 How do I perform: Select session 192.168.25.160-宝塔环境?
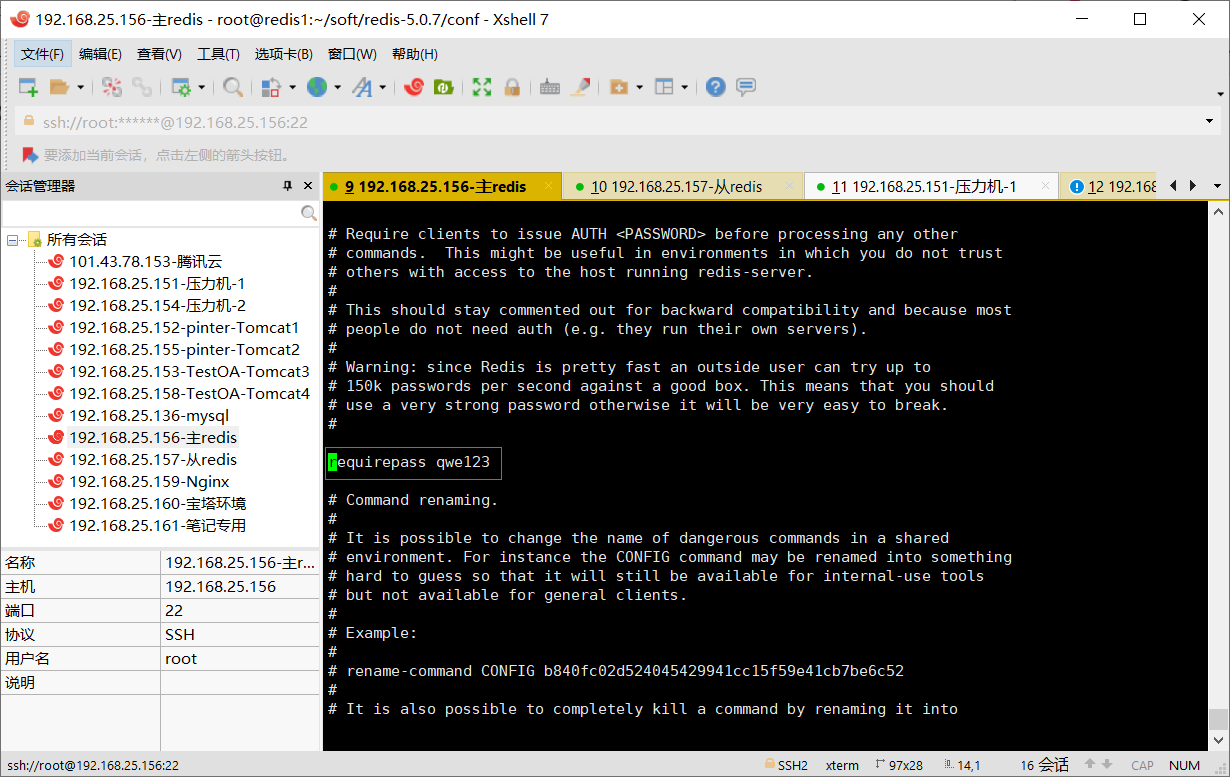pos(157,504)
